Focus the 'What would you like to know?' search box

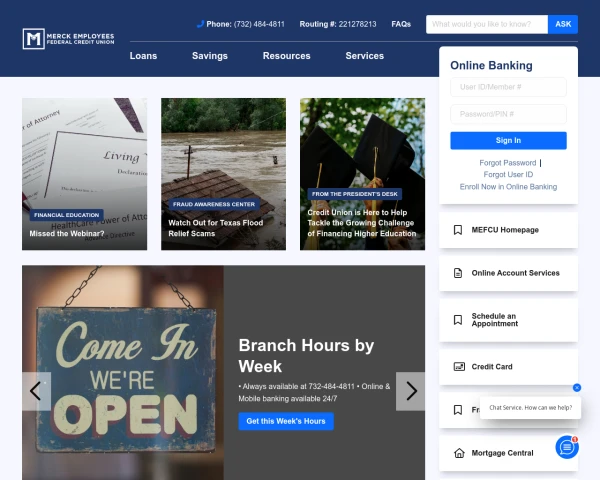coord(487,24)
